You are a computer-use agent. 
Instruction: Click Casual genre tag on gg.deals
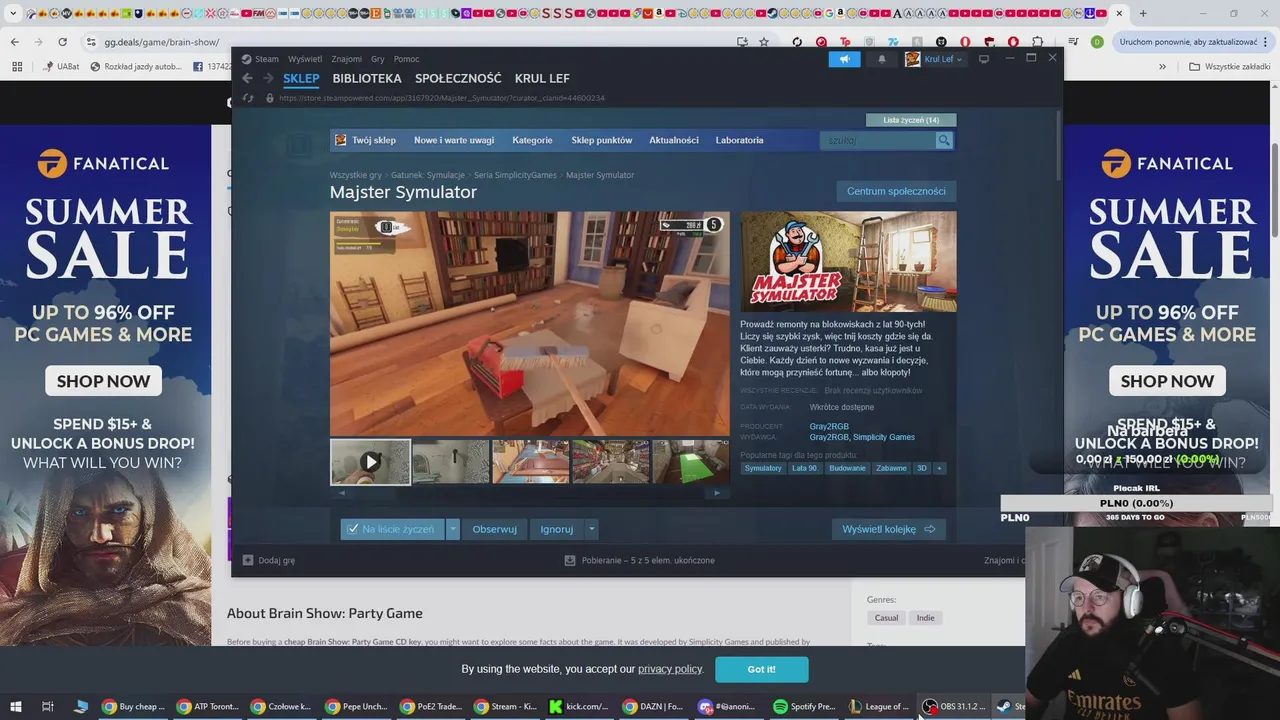886,618
